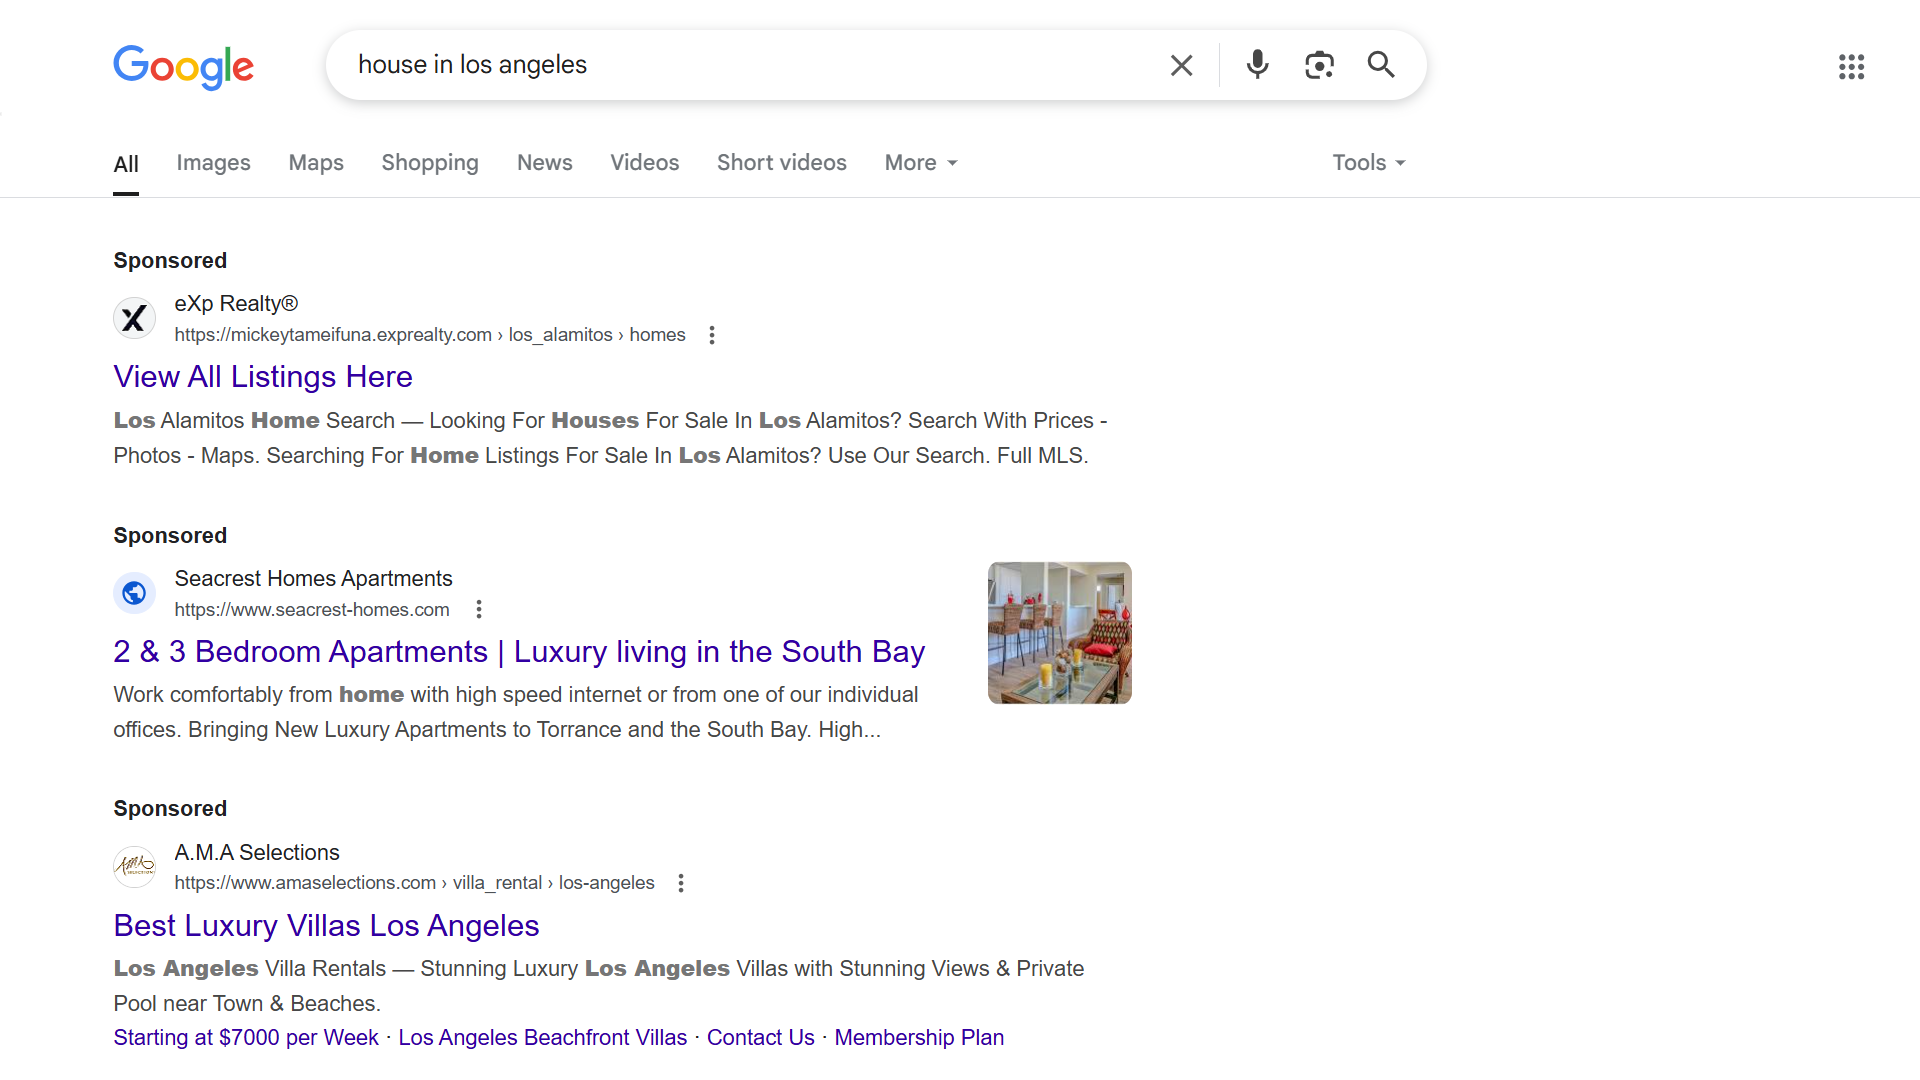This screenshot has width=1920, height=1080.
Task: Go to the News tab
Action: (545, 162)
